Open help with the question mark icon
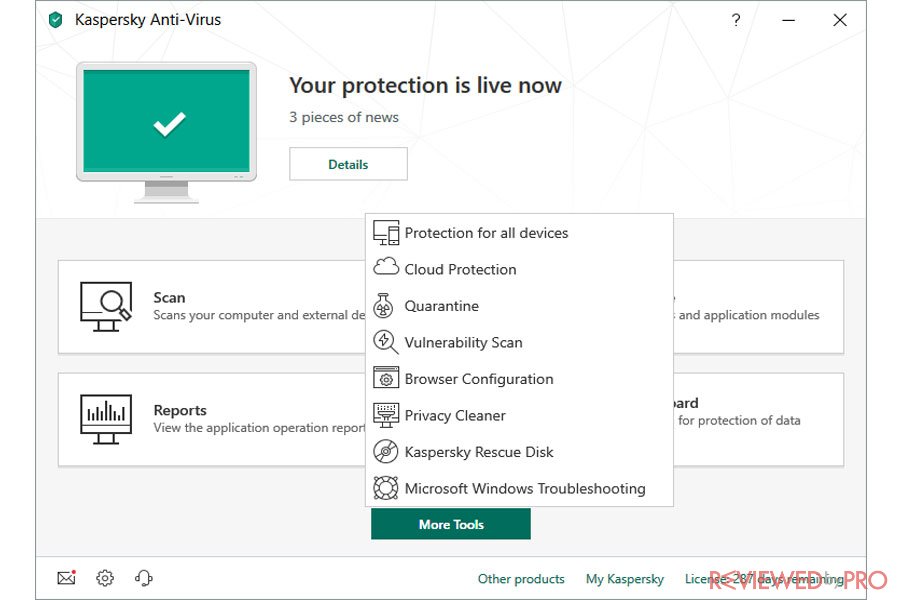The image size is (900, 600). pyautogui.click(x=736, y=20)
